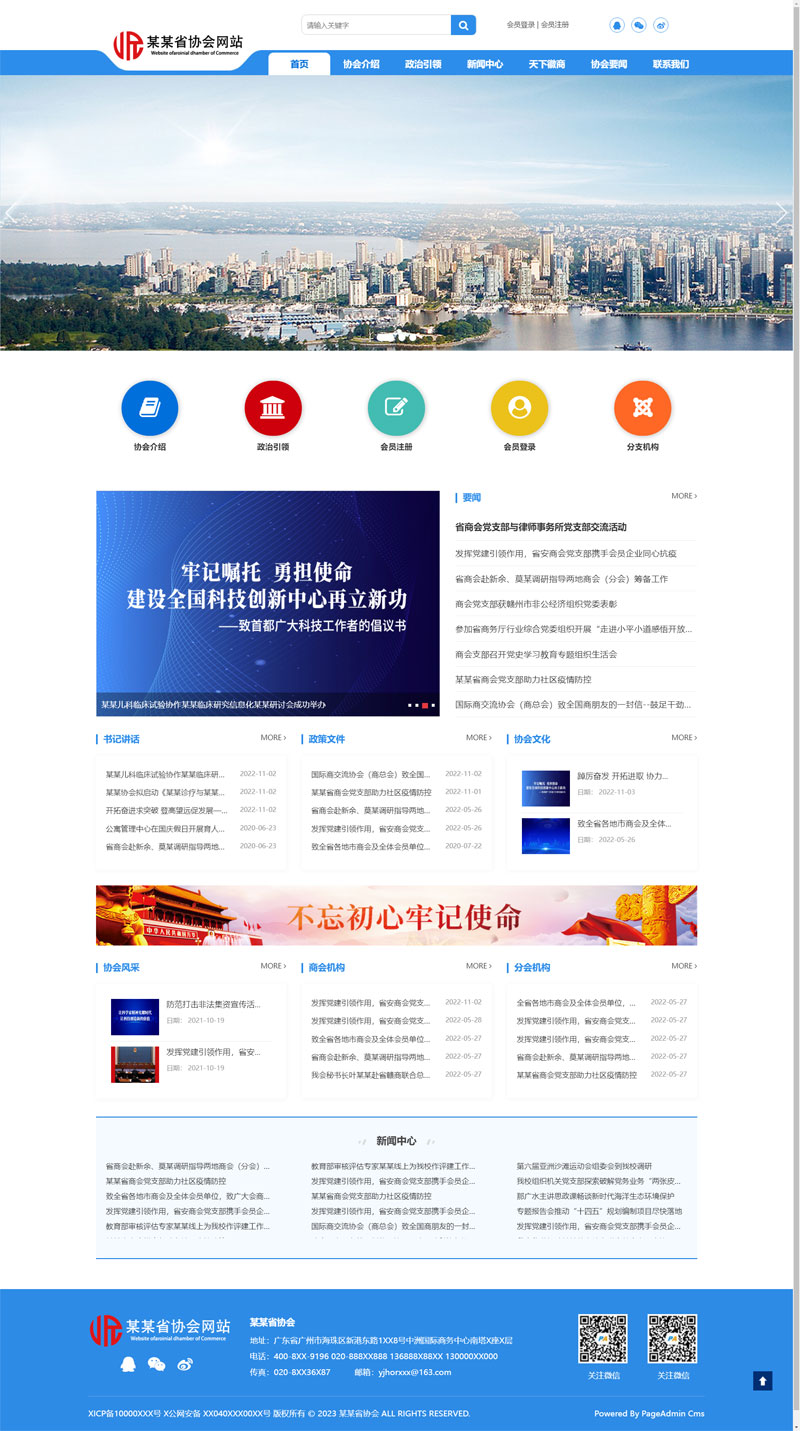Click the footer WeChat icon

click(x=156, y=1364)
